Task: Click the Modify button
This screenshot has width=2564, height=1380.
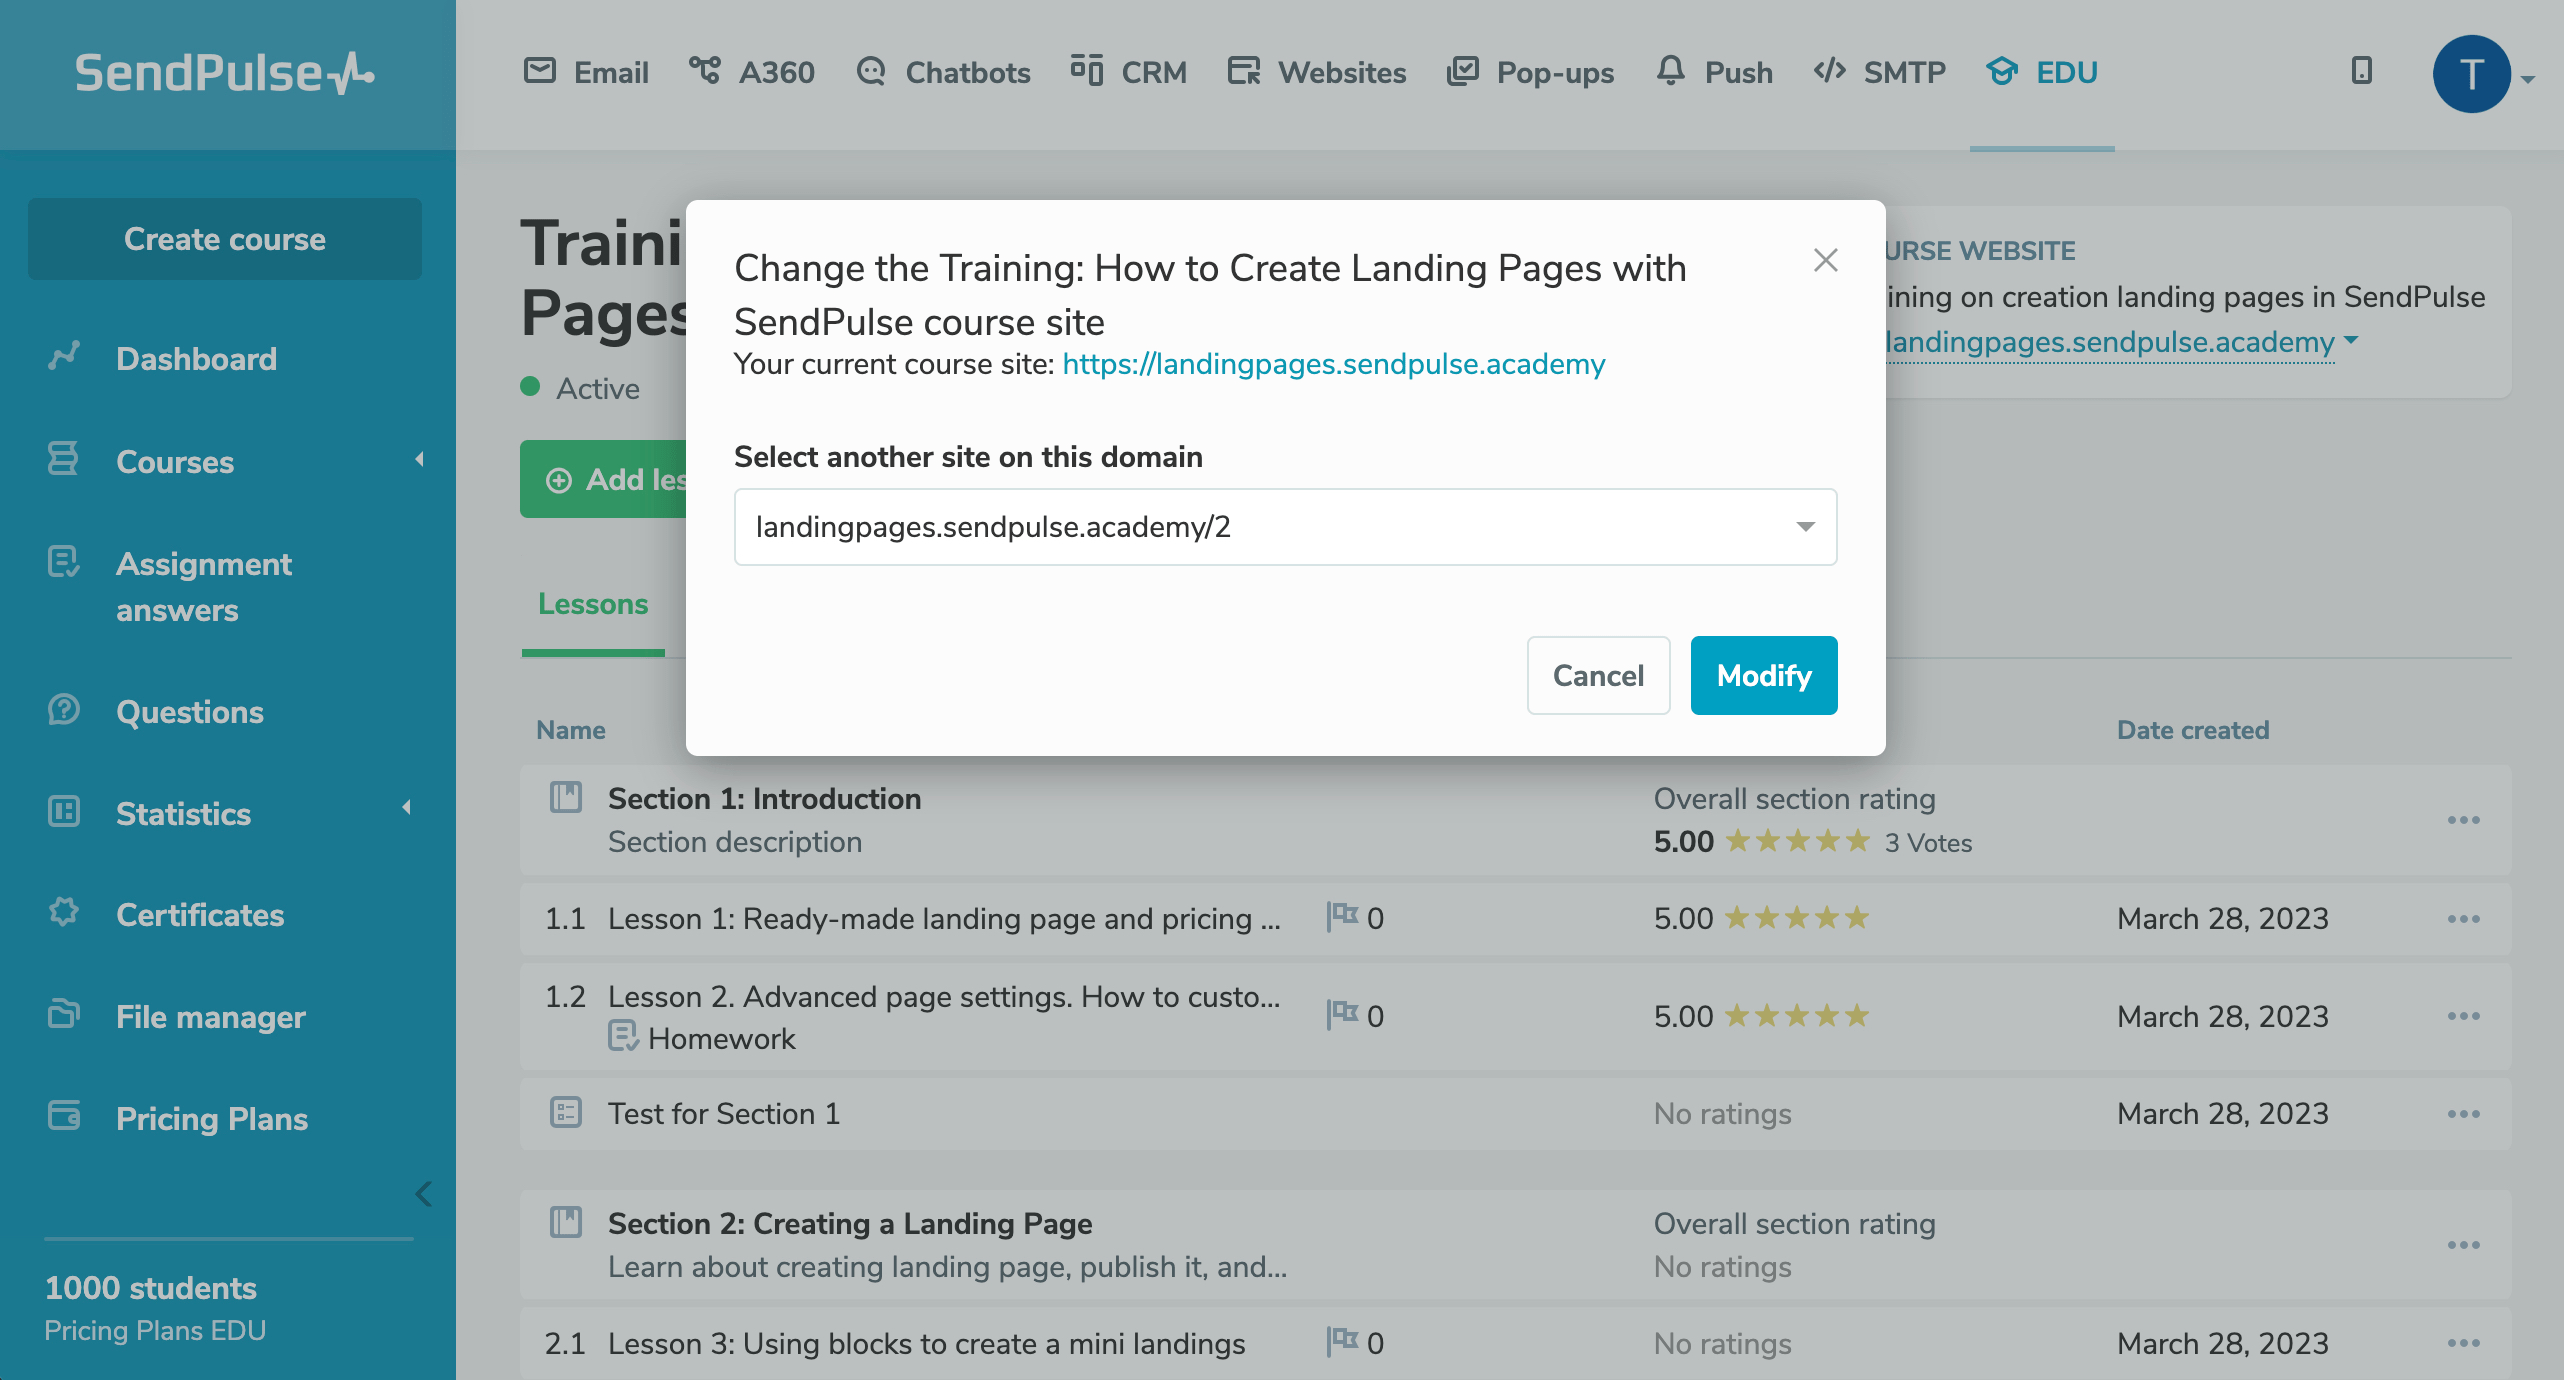Action: (x=1763, y=676)
